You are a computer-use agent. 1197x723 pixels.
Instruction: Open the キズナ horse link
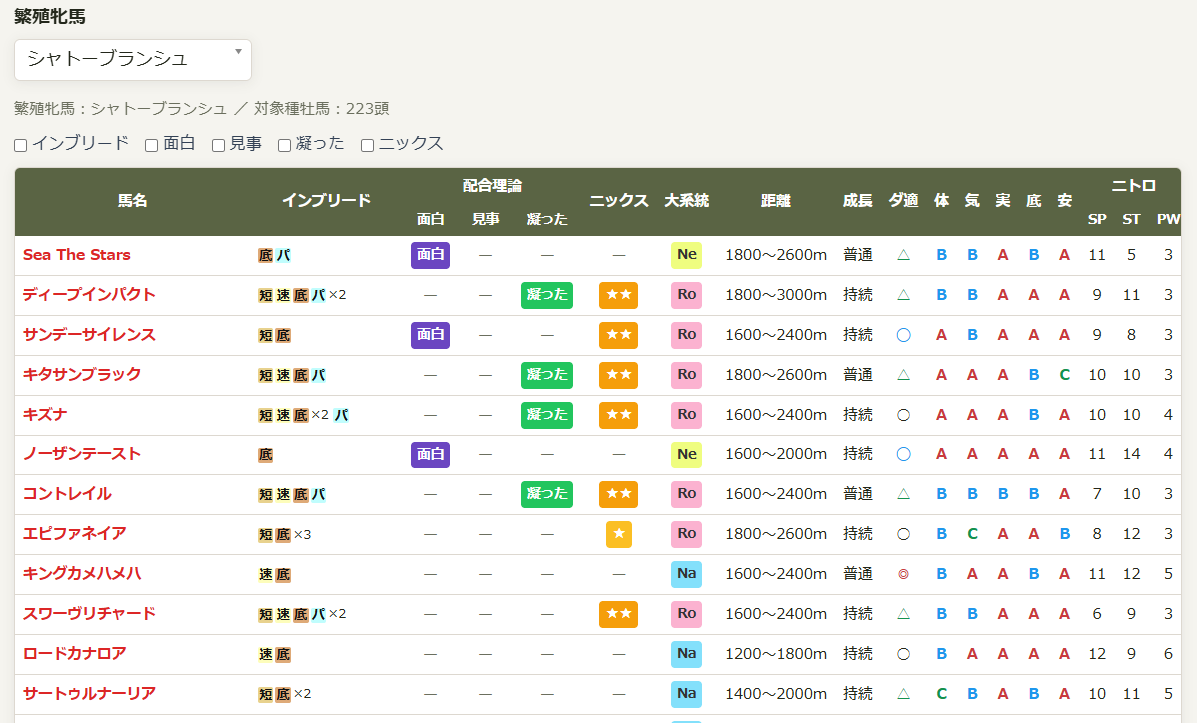(x=45, y=415)
